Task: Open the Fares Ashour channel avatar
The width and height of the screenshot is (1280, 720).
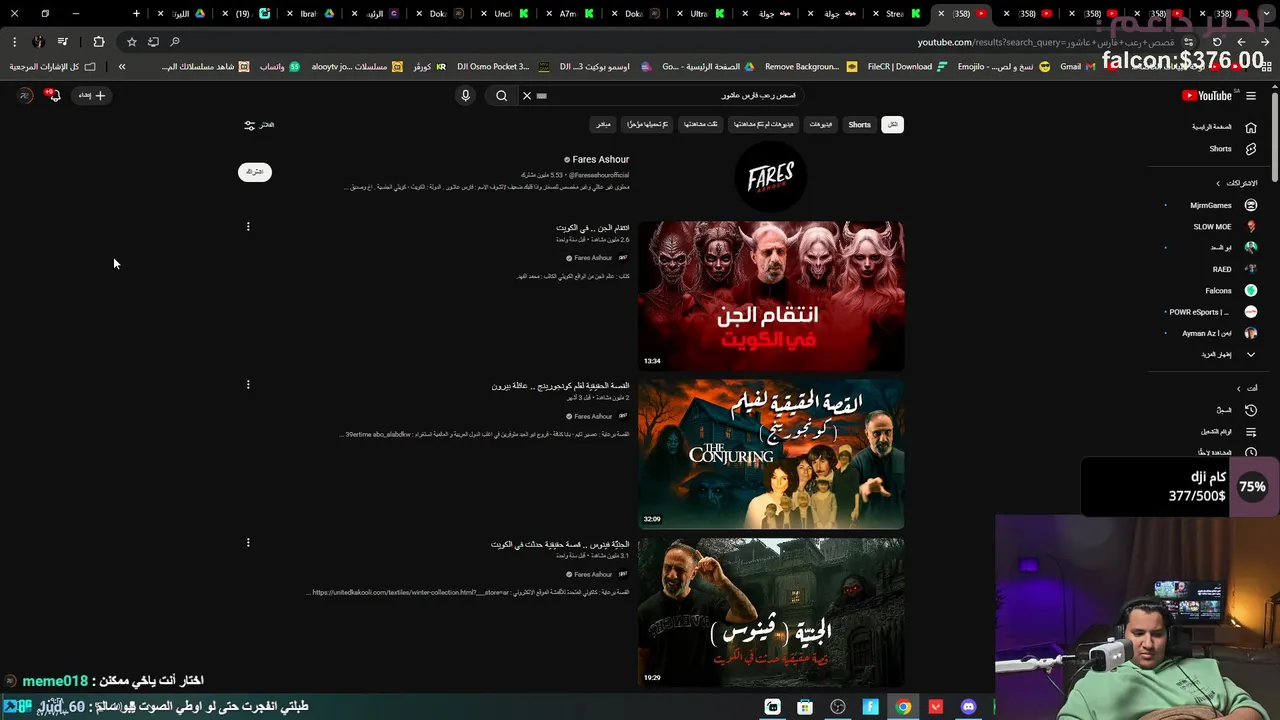Action: coord(770,178)
